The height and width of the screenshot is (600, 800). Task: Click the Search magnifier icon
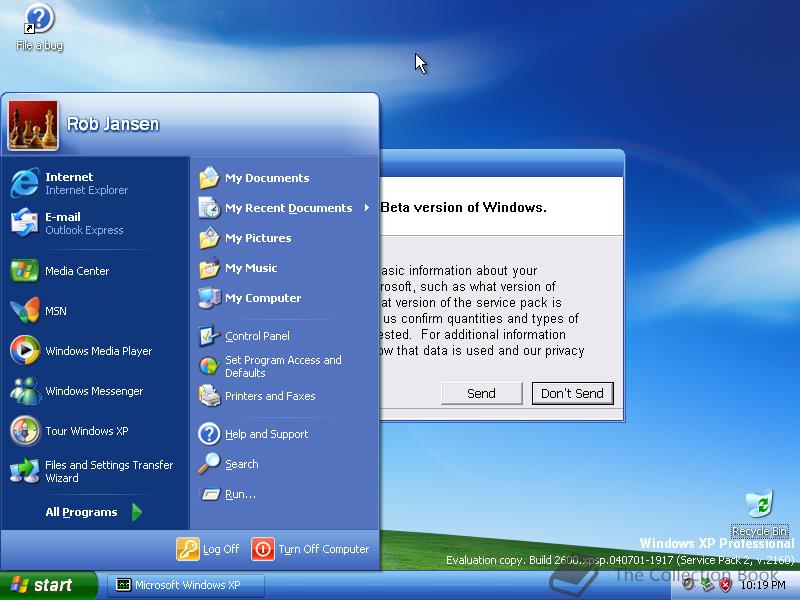tap(209, 464)
